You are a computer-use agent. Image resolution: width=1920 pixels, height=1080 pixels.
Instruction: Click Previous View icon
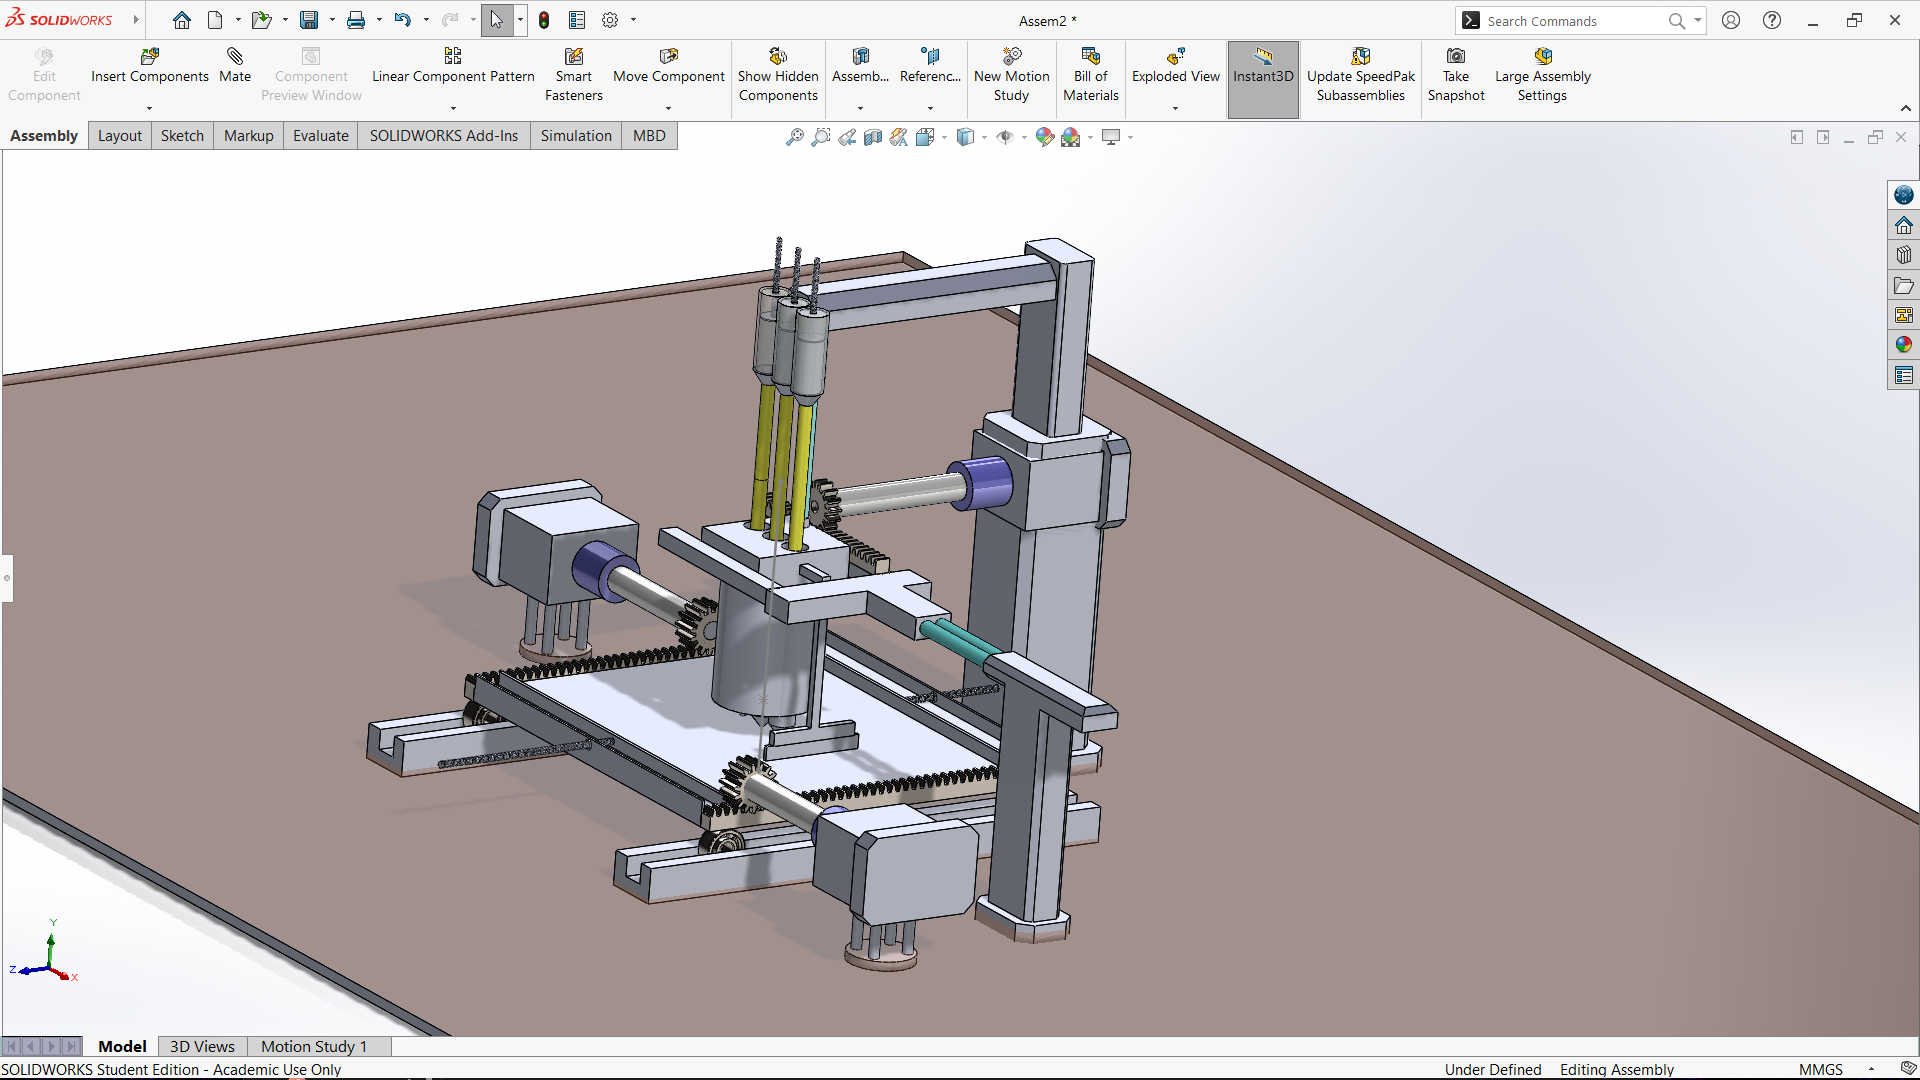pyautogui.click(x=847, y=137)
